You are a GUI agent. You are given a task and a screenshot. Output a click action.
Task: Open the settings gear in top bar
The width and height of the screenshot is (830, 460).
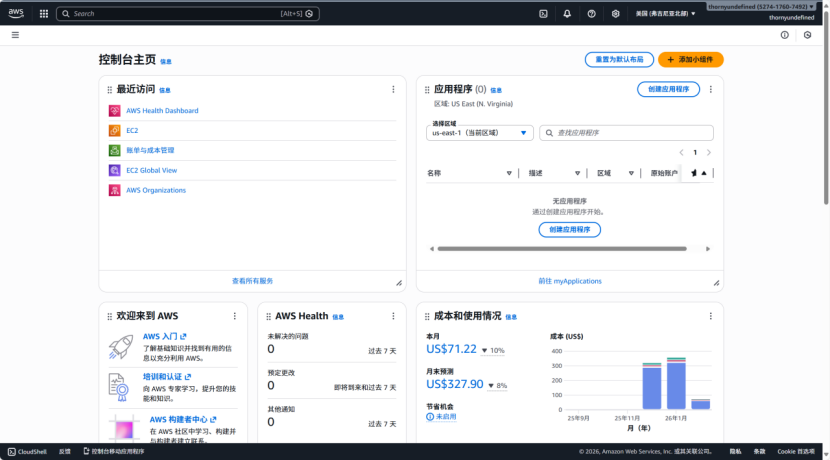point(615,14)
